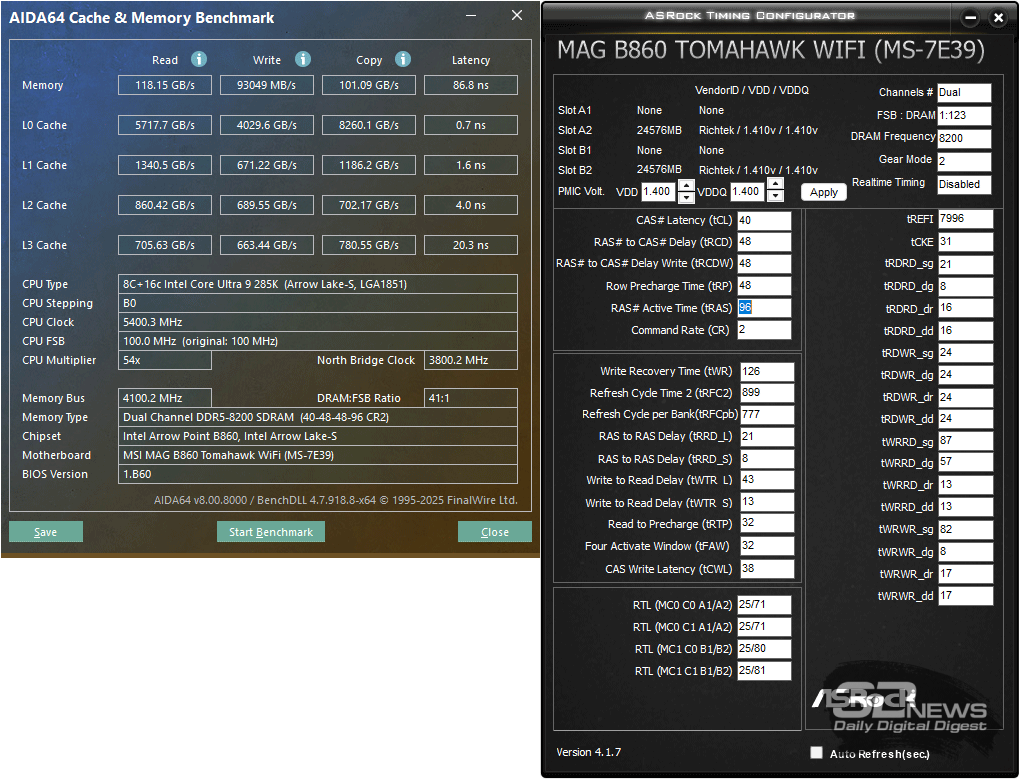Image resolution: width=1019 pixels, height=779 pixels.
Task: Click the Read to Precharge tRTP field
Action: click(x=767, y=524)
